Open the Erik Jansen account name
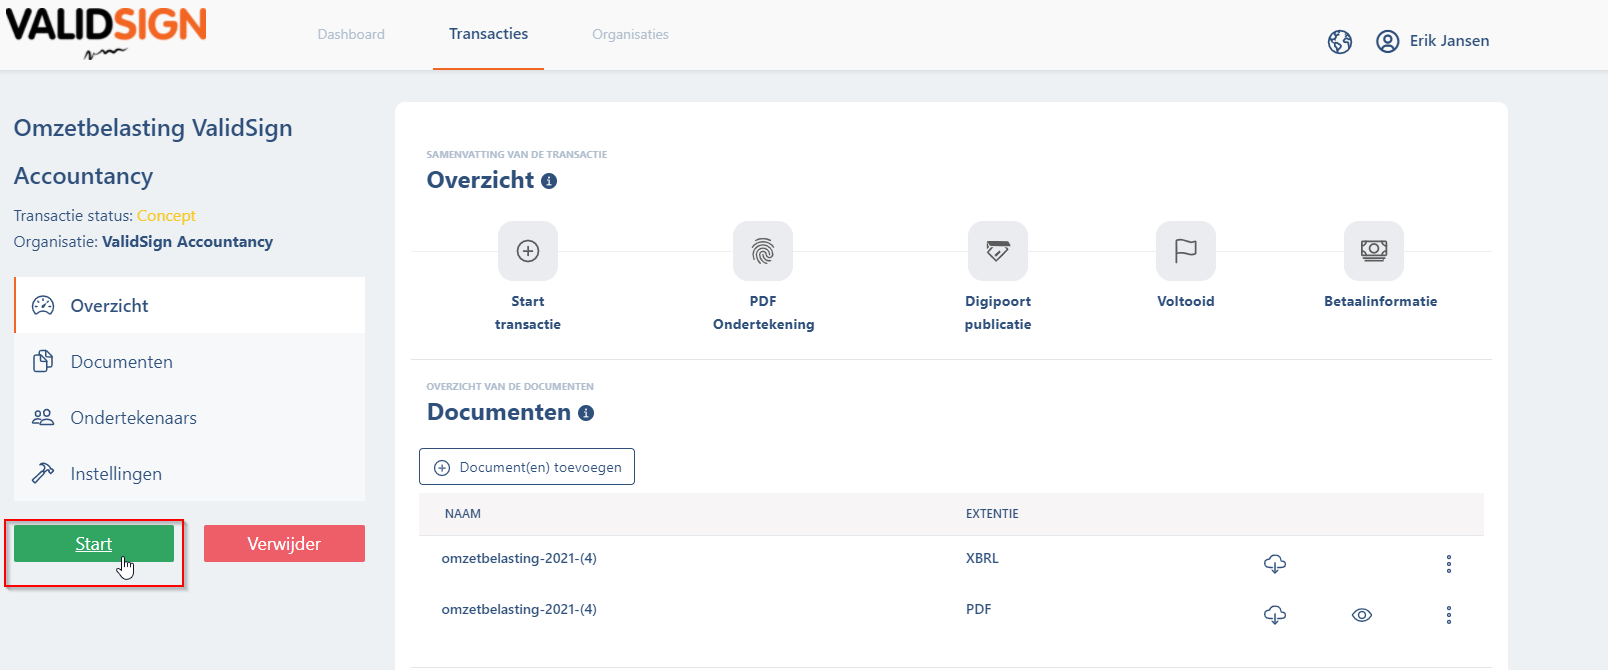Viewport: 1608px width, 670px height. (x=1449, y=41)
